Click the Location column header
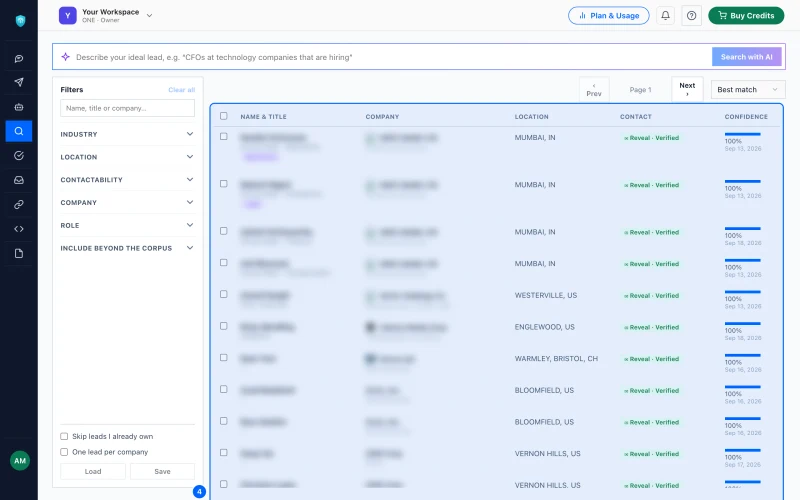The width and height of the screenshot is (800, 500). [531, 117]
